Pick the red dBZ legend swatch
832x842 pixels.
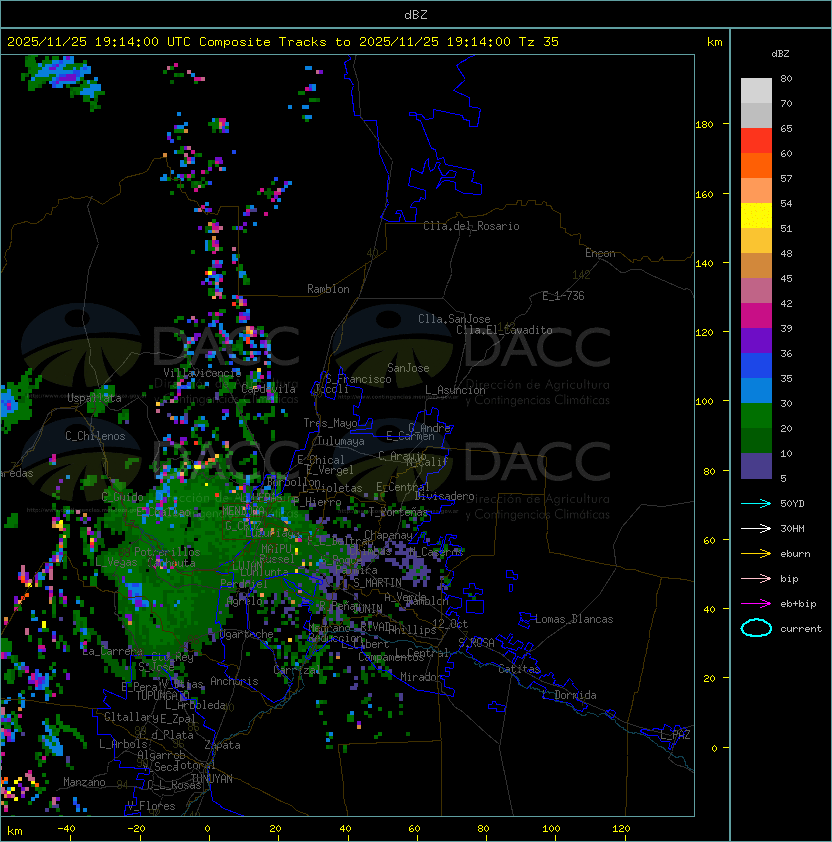756,141
